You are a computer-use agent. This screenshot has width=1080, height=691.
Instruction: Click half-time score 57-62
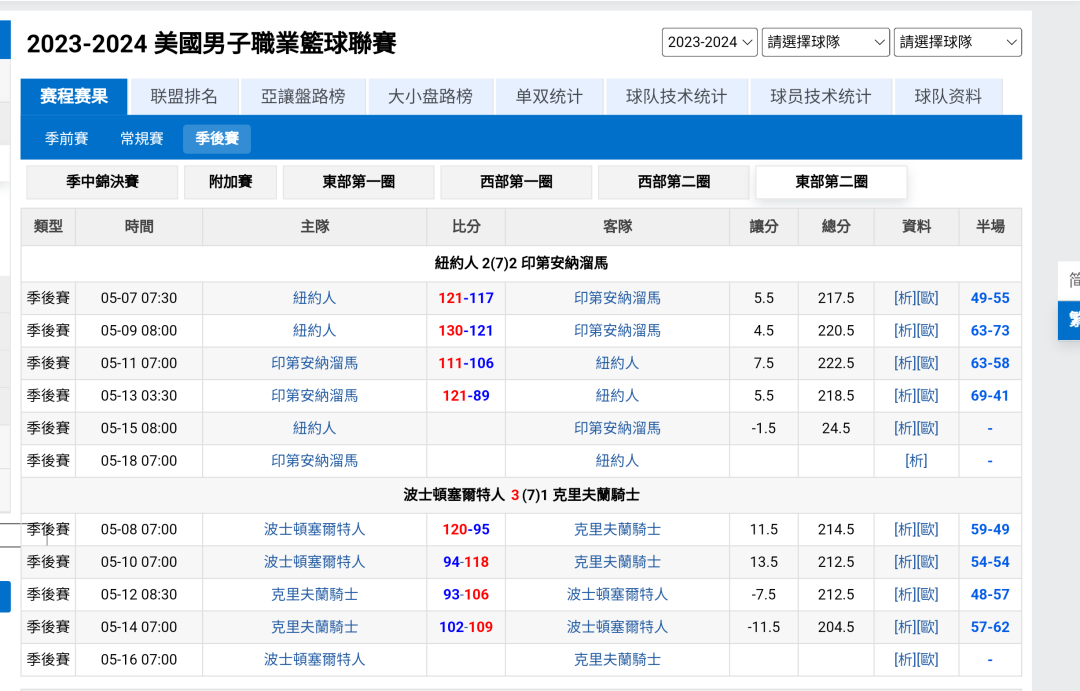coord(990,627)
